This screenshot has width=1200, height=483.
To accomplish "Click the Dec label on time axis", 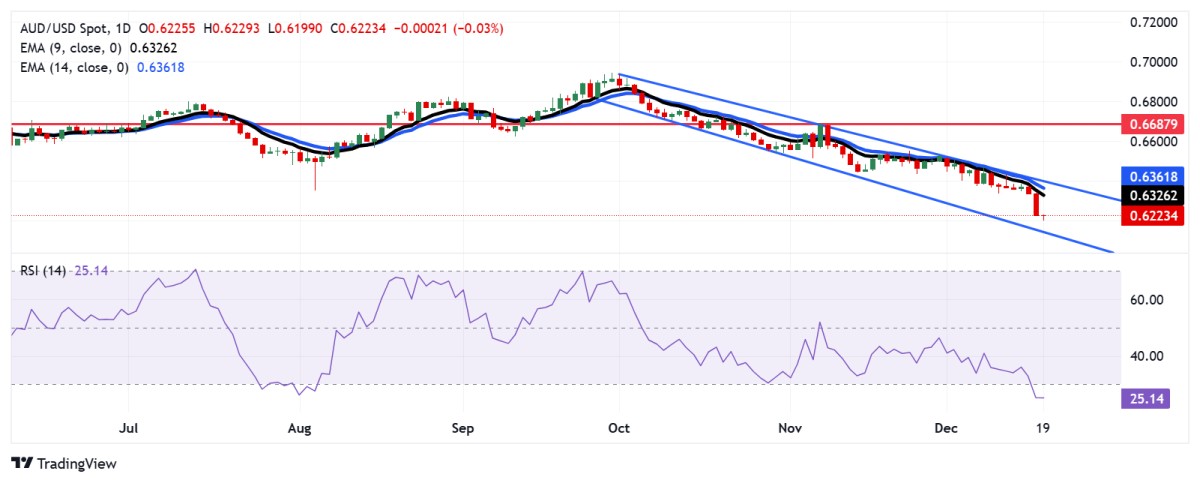I will [x=946, y=429].
